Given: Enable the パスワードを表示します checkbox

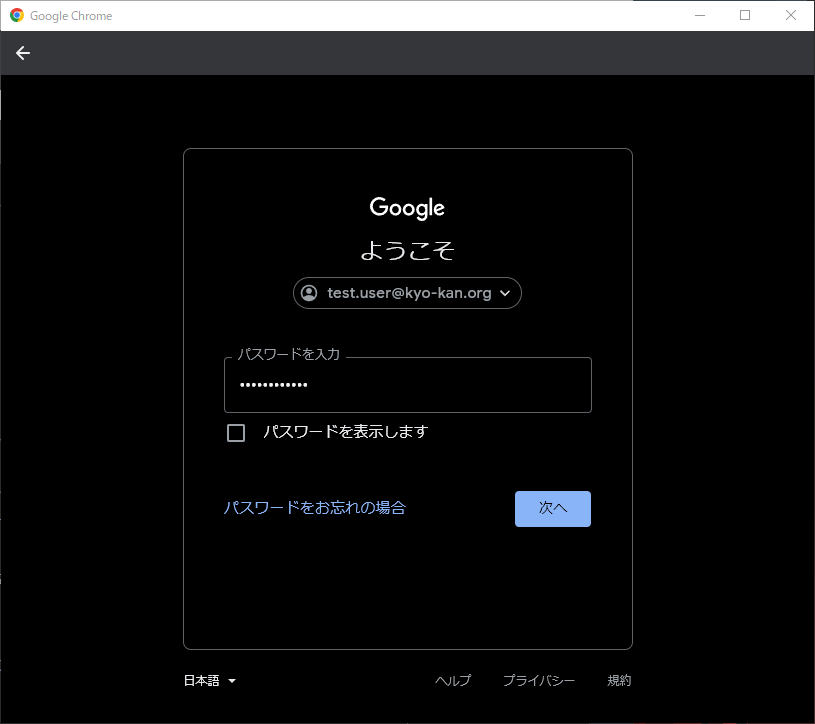Looking at the screenshot, I should point(236,432).
